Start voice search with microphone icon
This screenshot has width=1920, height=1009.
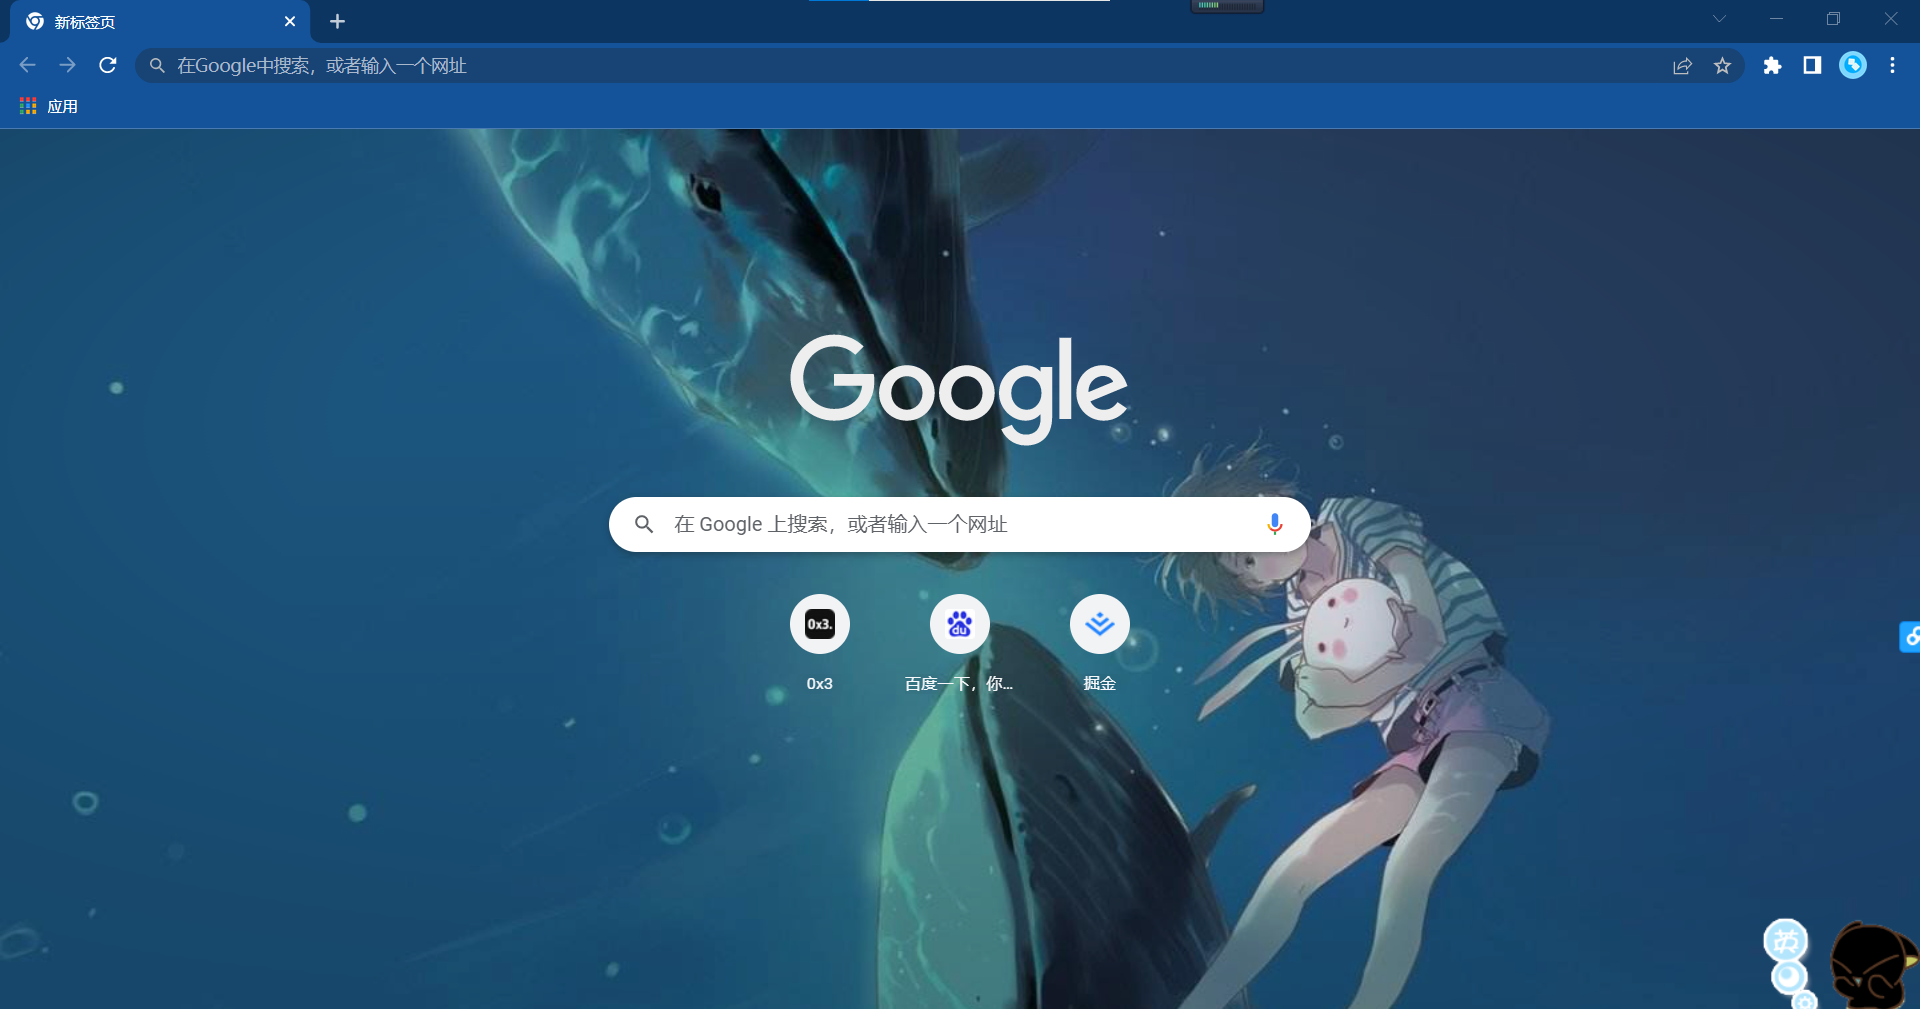point(1274,524)
